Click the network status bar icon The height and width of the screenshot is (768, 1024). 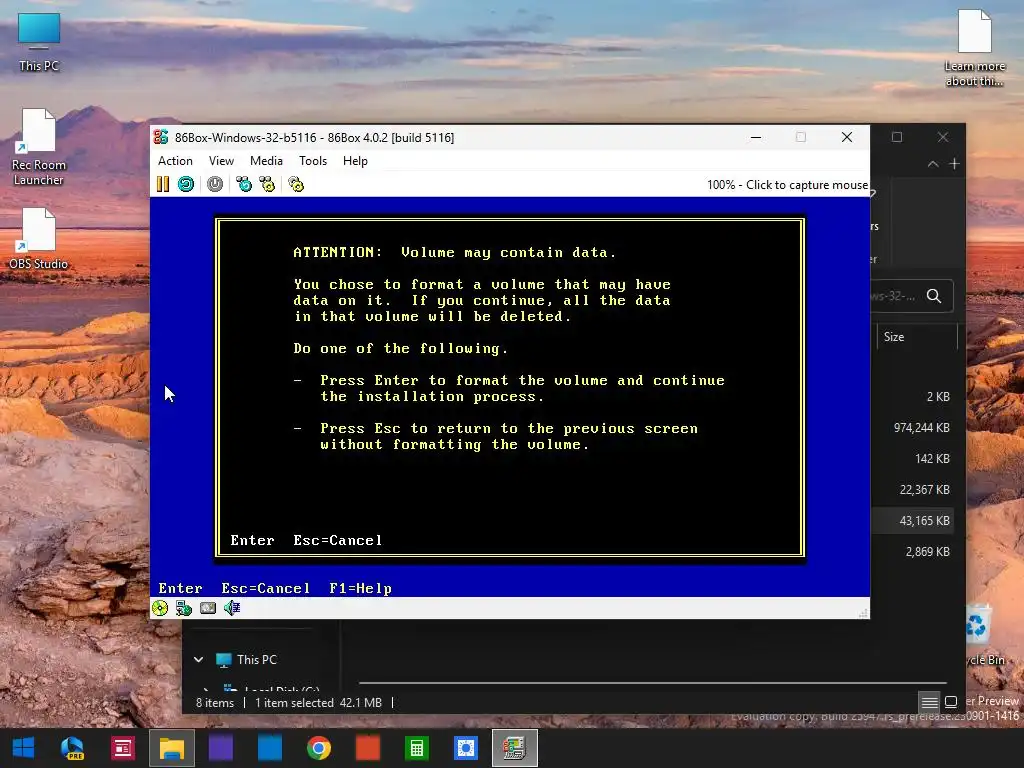(184, 608)
